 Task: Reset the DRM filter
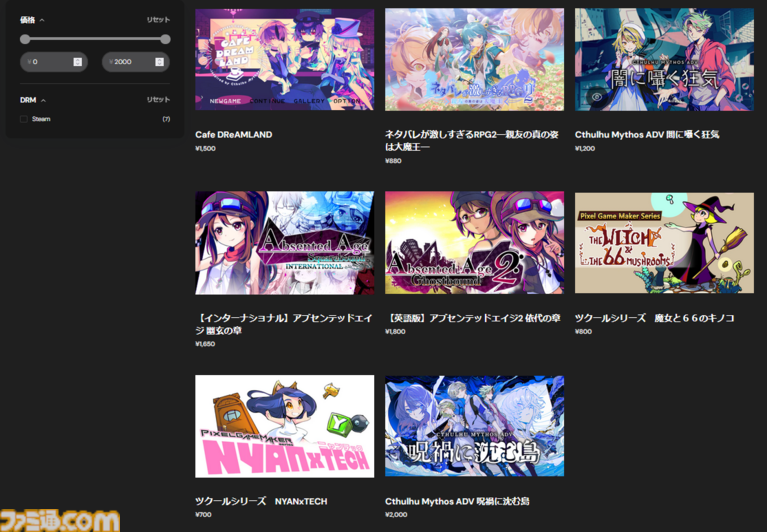(158, 99)
